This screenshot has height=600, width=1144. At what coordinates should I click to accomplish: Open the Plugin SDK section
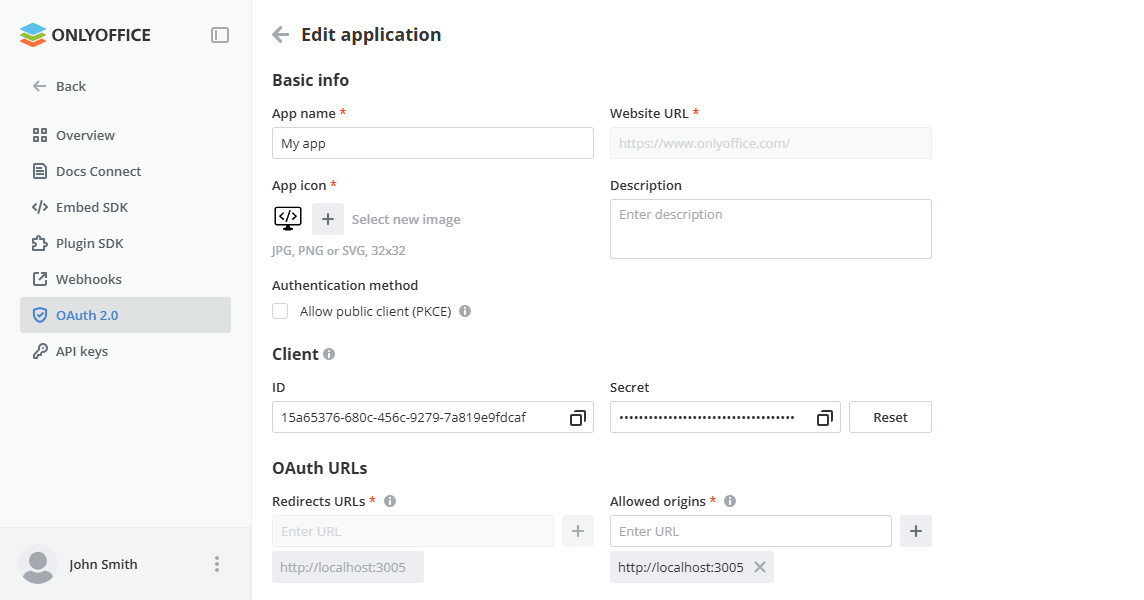[125, 243]
